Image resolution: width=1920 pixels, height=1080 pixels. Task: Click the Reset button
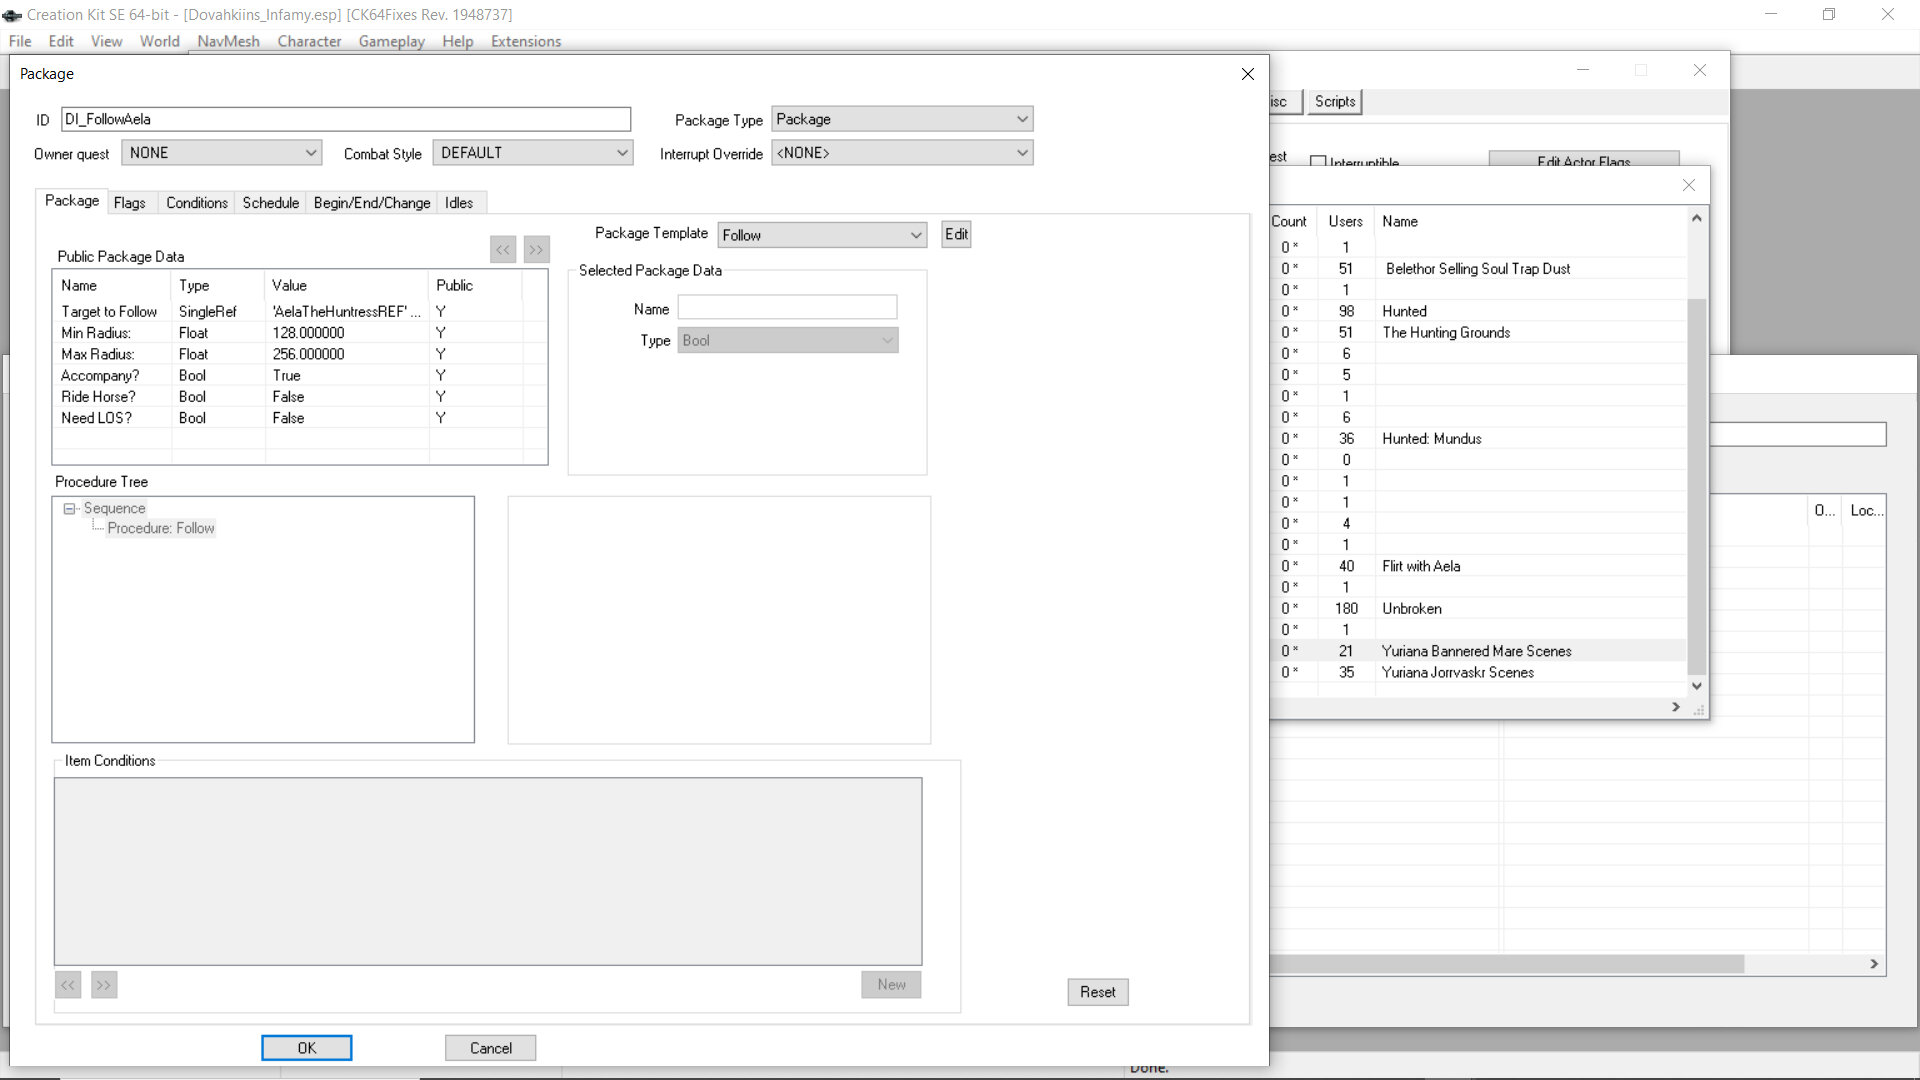(1098, 992)
